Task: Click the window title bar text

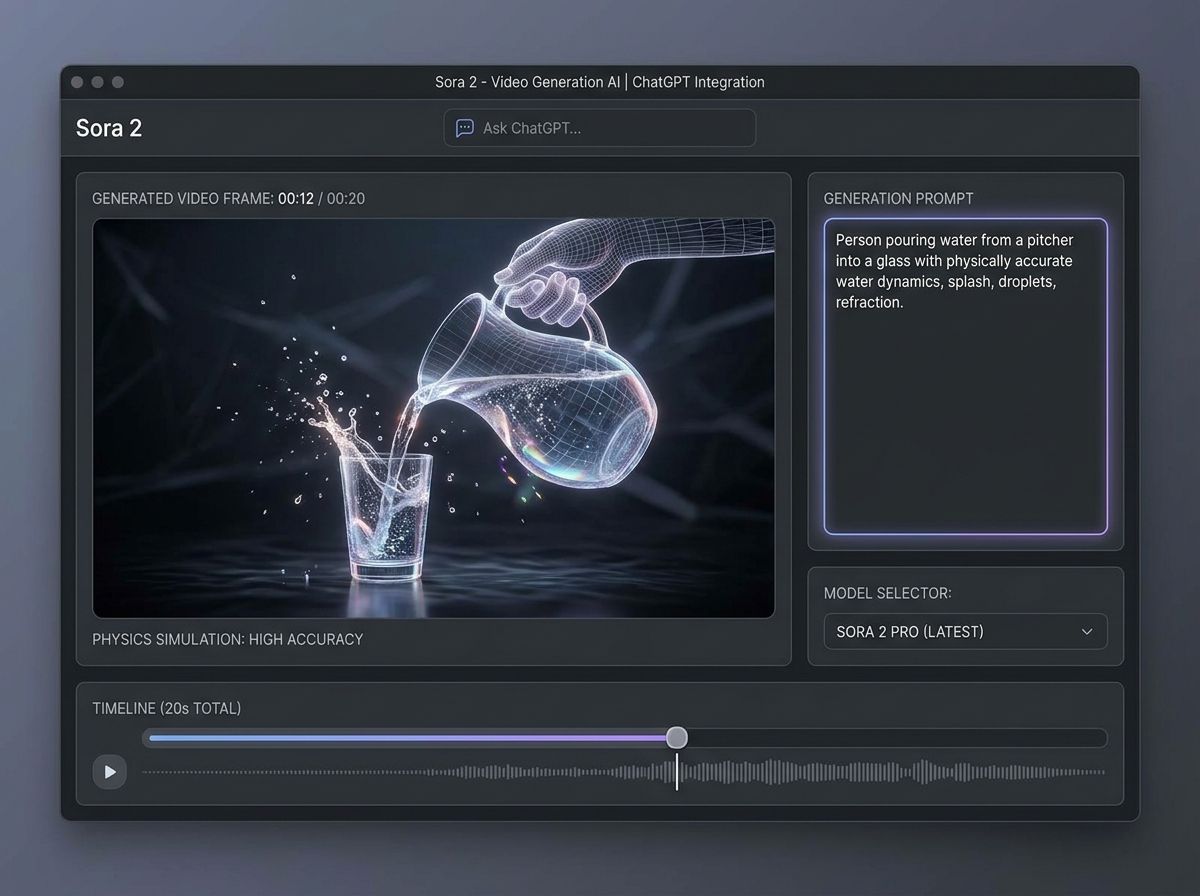Action: [600, 82]
